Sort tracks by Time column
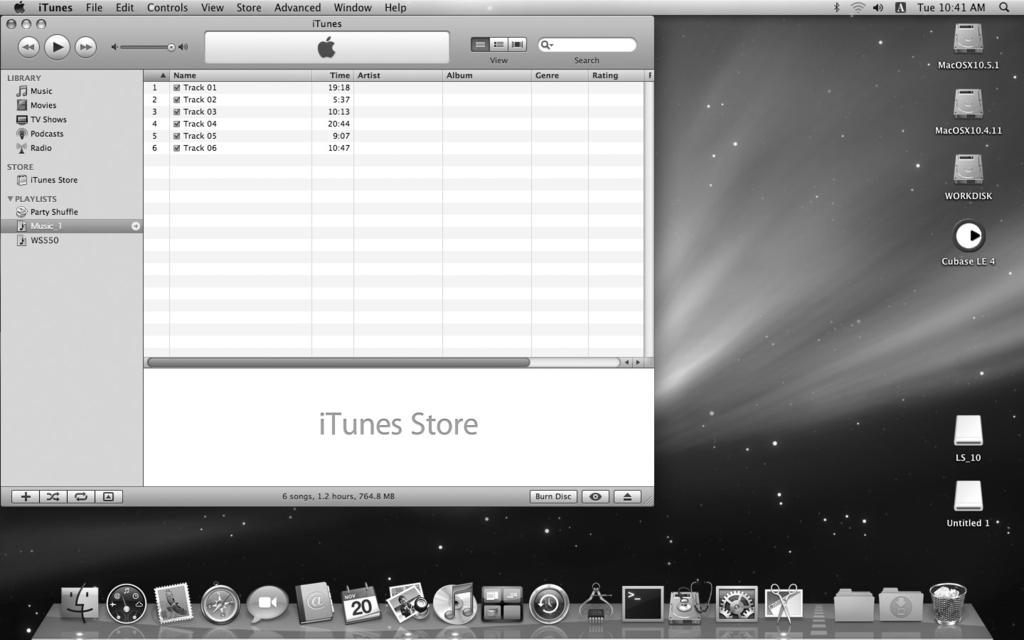Image resolution: width=1024 pixels, height=640 pixels. [332, 76]
